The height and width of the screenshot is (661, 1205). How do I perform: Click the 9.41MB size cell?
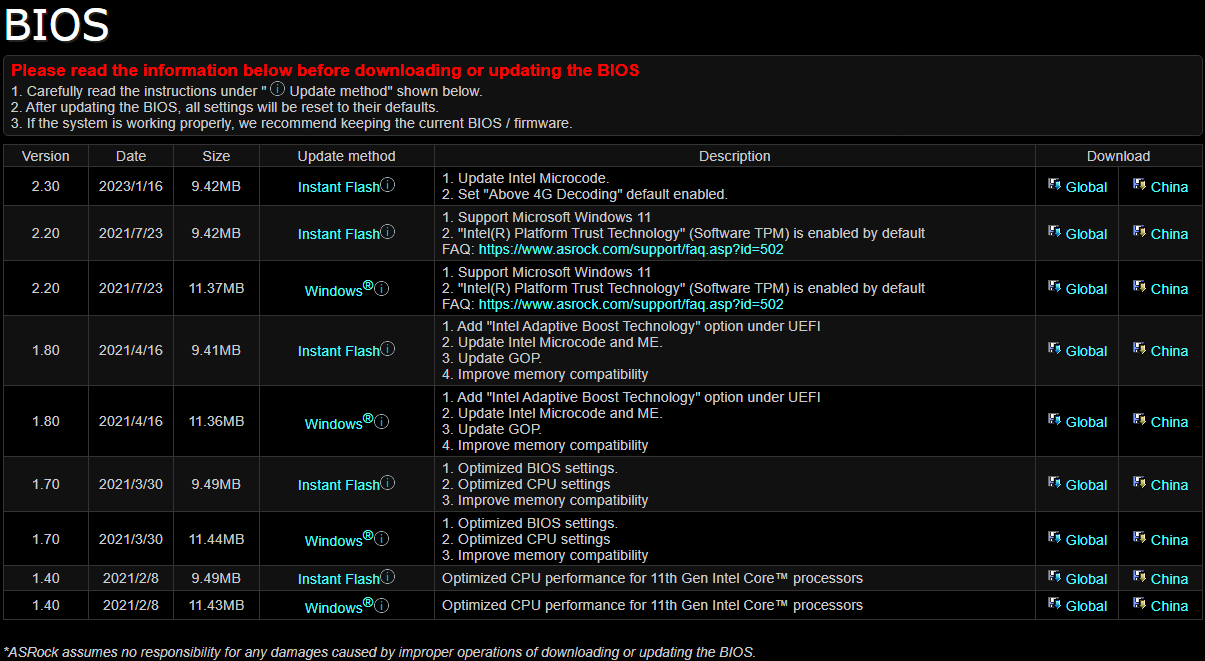coord(216,350)
